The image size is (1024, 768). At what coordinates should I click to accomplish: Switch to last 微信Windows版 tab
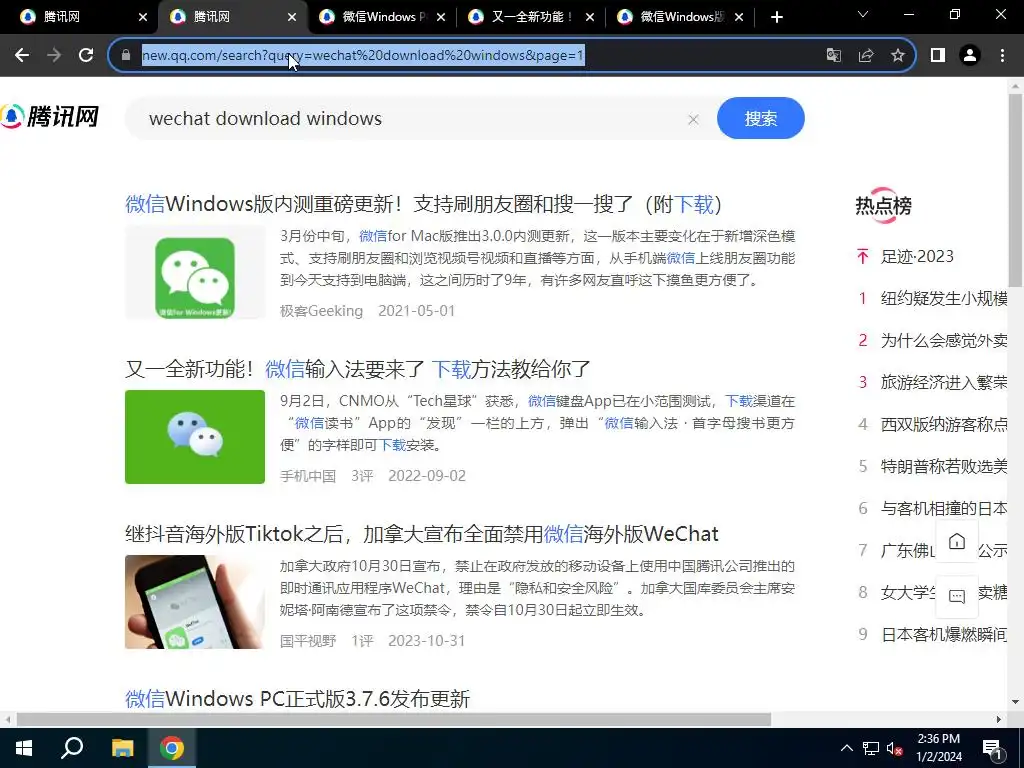click(x=680, y=17)
